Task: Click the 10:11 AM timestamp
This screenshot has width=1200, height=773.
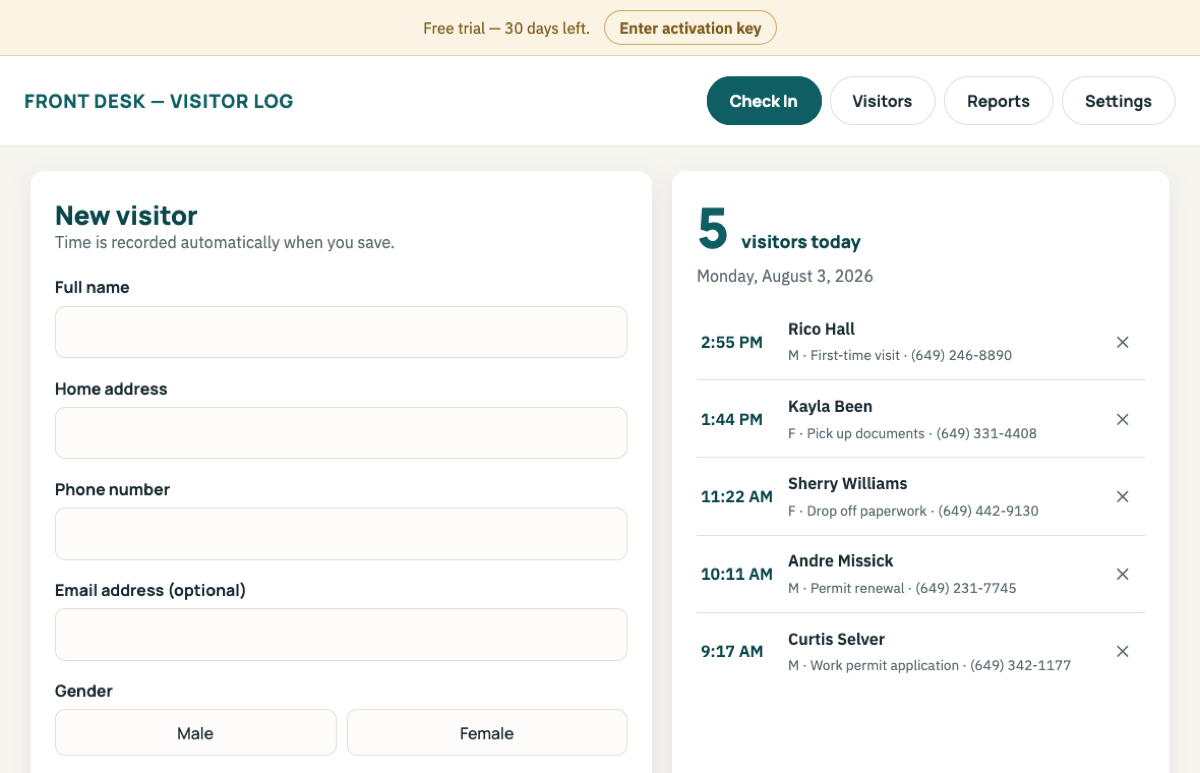Action: (737, 574)
